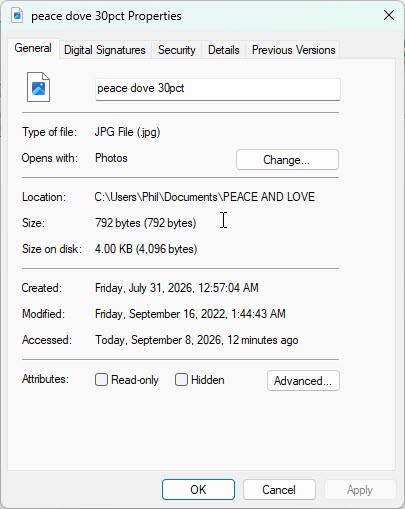405x509 pixels.
Task: Click the title bar image file icon
Action: 17,15
